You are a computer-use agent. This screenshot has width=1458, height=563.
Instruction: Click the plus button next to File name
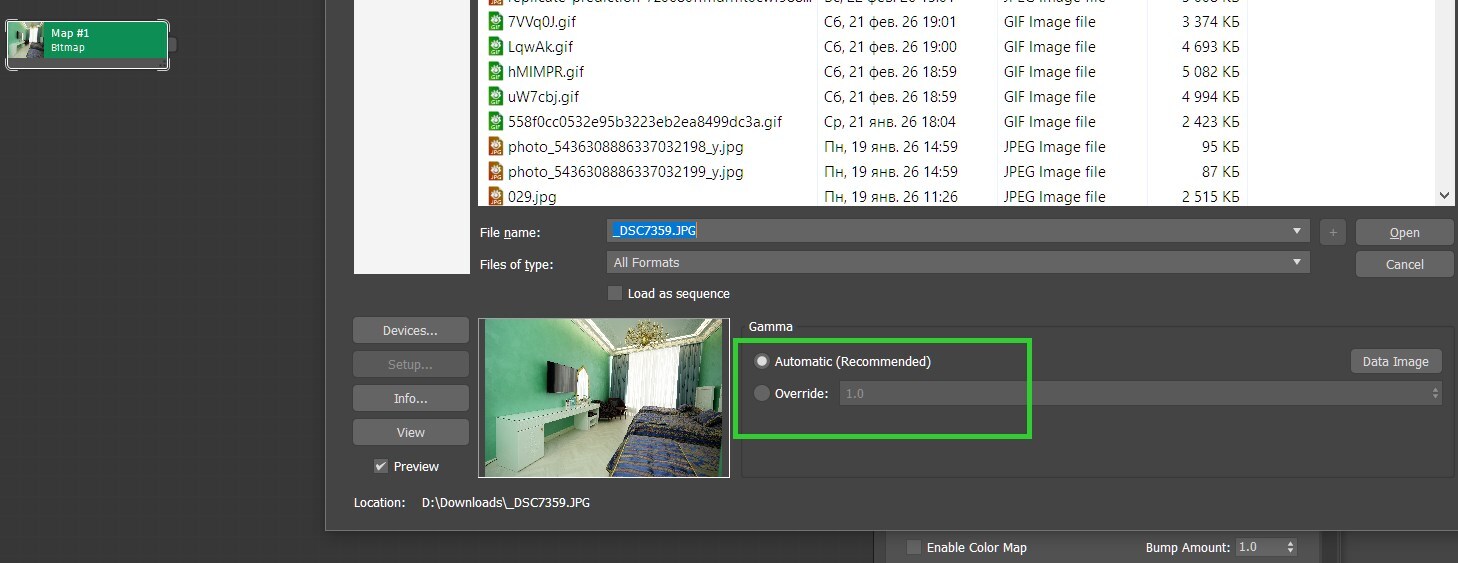[1332, 232]
